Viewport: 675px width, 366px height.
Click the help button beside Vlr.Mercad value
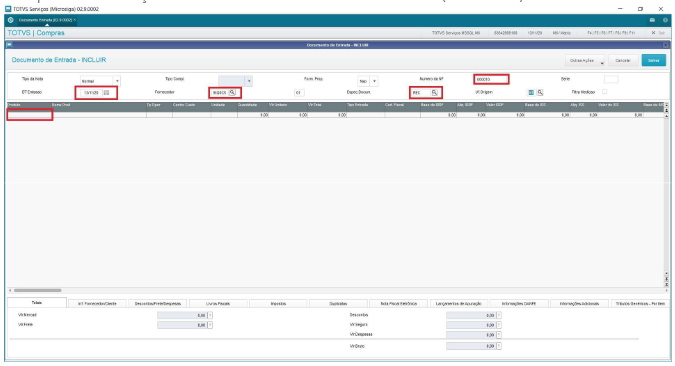[x=210, y=316]
